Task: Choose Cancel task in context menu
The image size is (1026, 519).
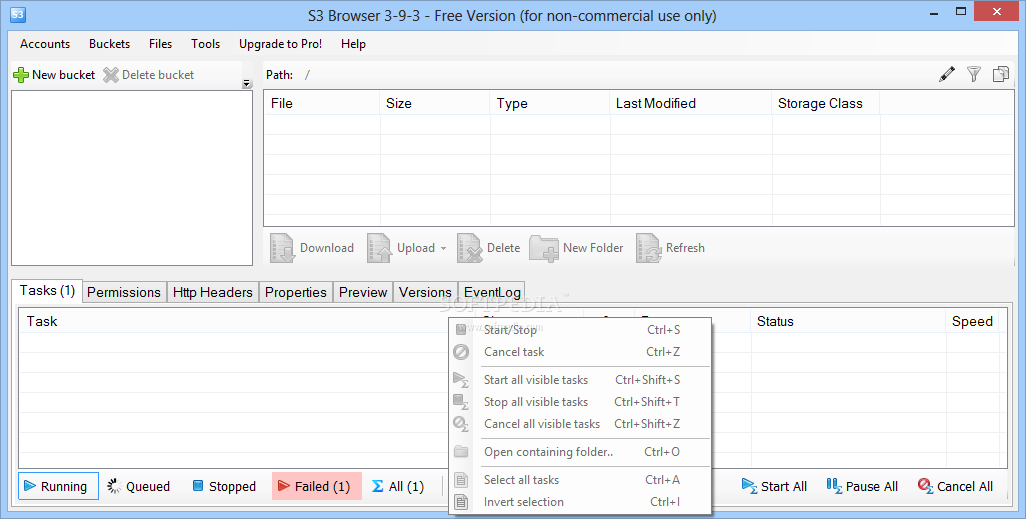Action: [580, 352]
